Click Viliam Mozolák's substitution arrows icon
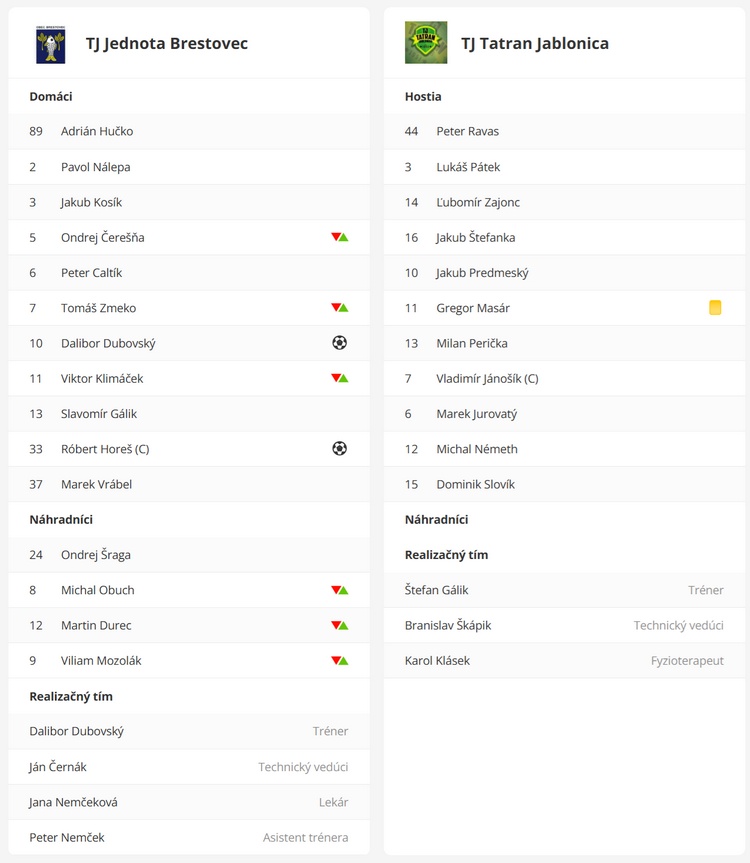This screenshot has height=863, width=750. [x=340, y=660]
